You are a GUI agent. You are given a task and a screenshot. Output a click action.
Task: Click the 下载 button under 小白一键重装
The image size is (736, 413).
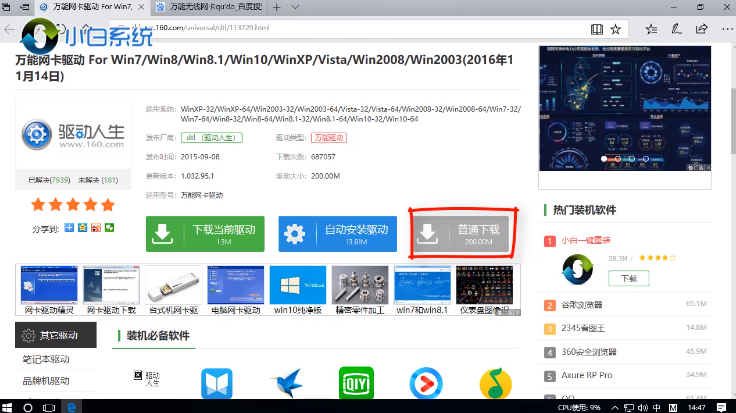coord(628,278)
